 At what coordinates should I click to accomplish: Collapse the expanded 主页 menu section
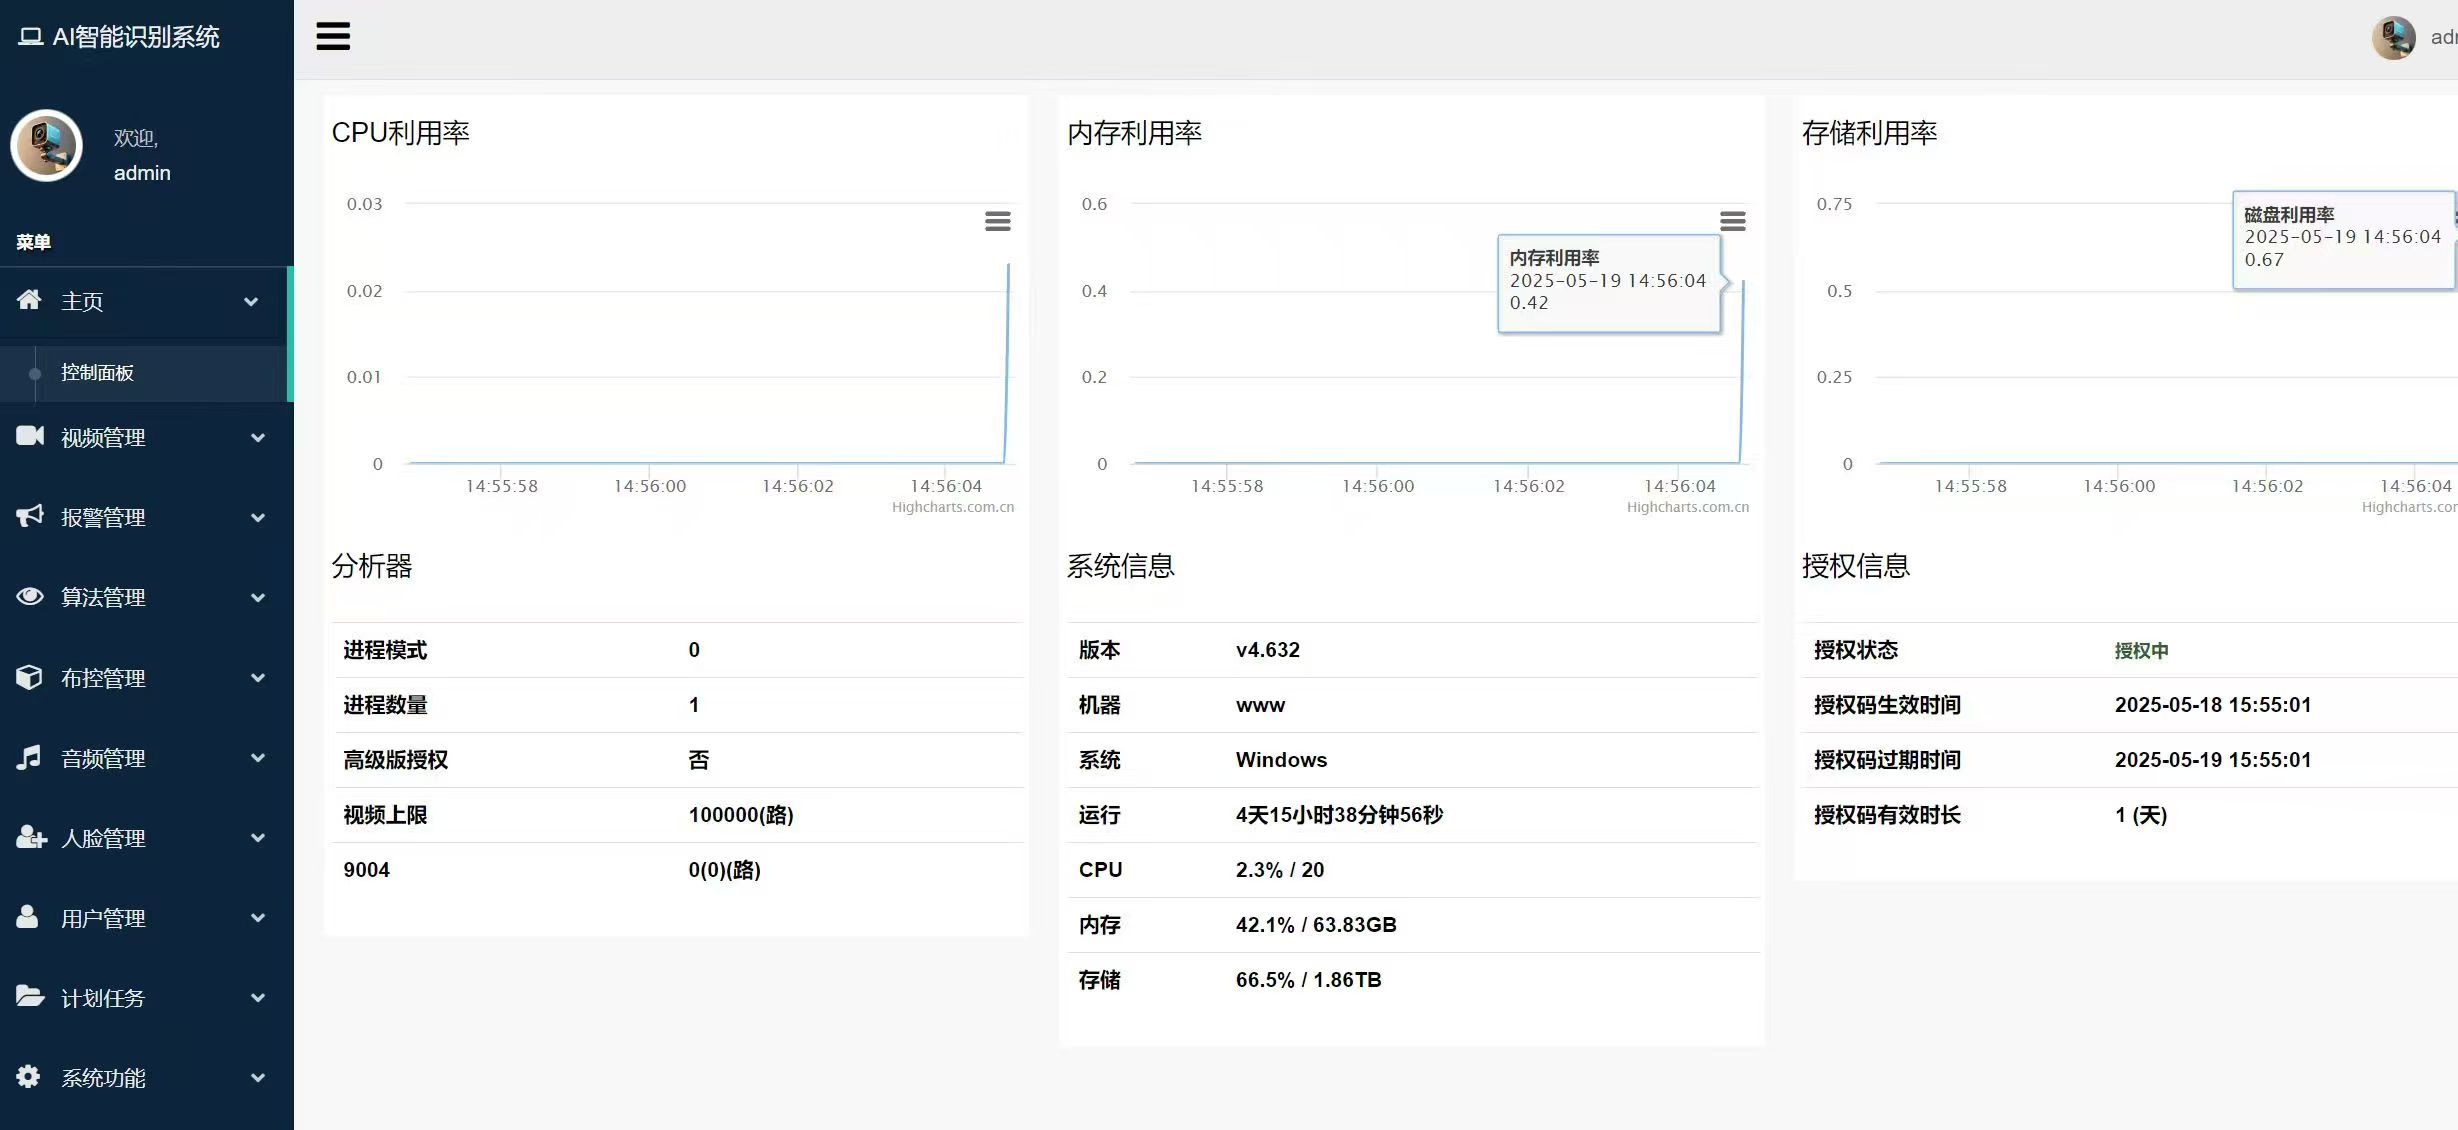click(x=251, y=302)
